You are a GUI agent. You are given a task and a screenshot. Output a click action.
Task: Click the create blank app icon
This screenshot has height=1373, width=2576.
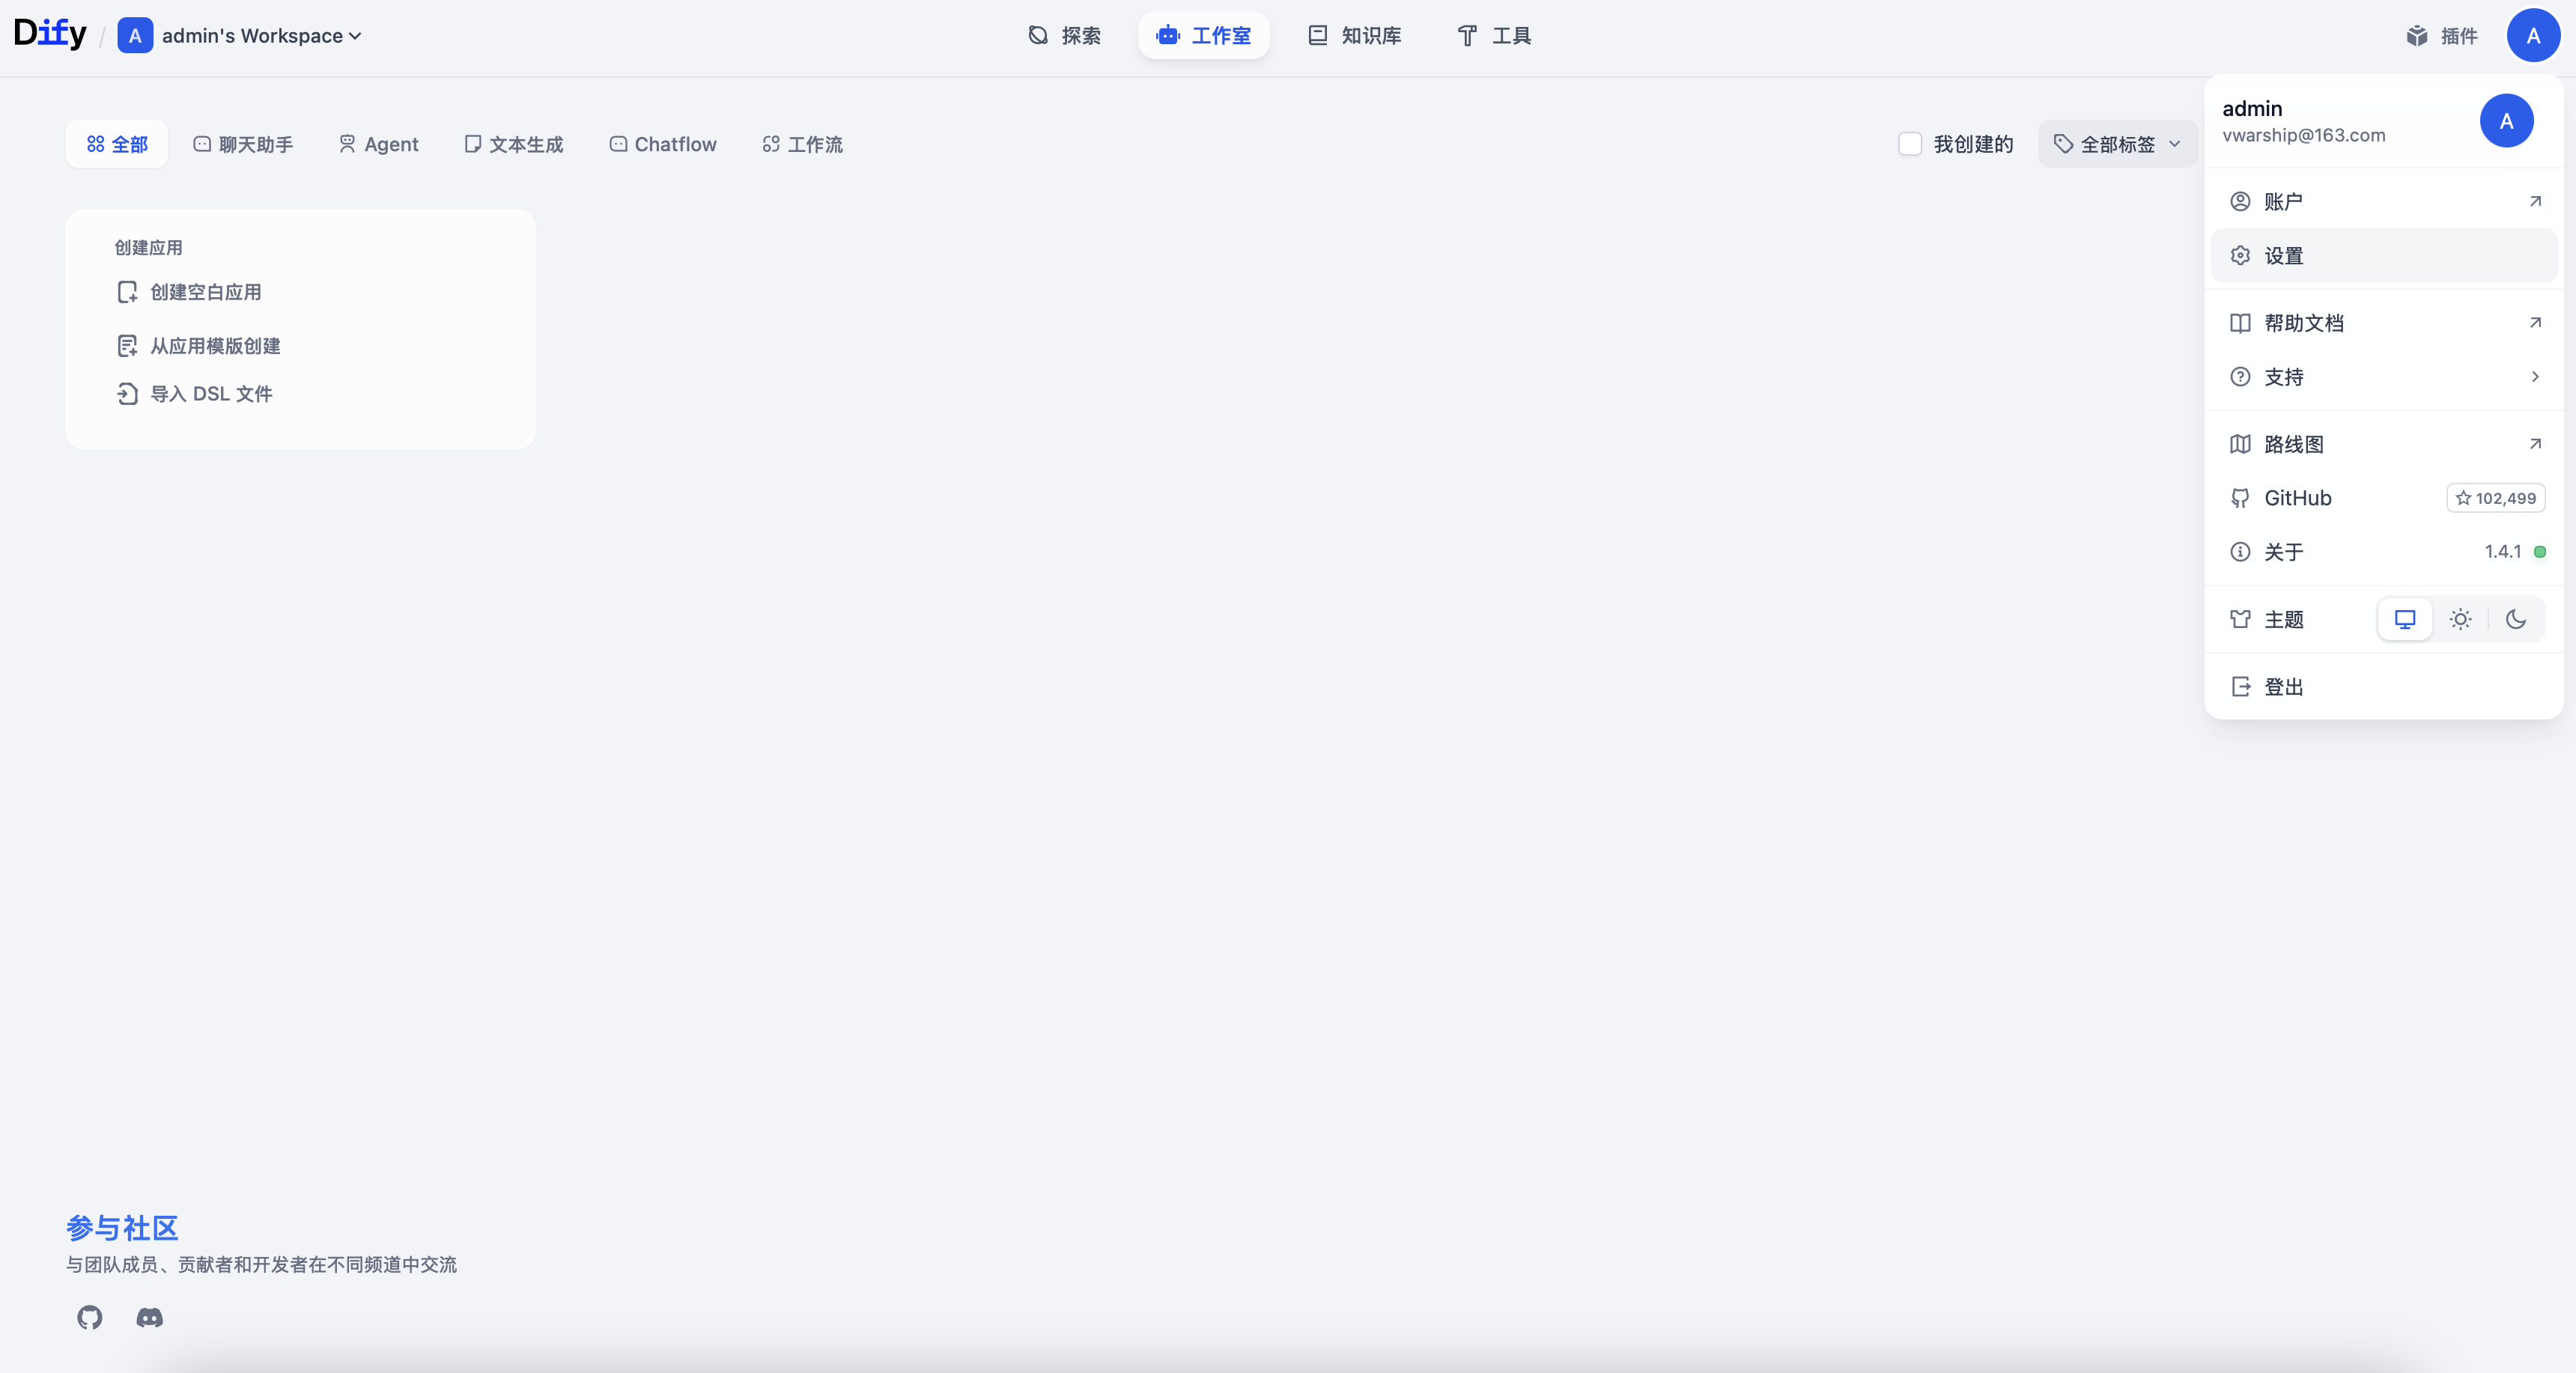(127, 292)
